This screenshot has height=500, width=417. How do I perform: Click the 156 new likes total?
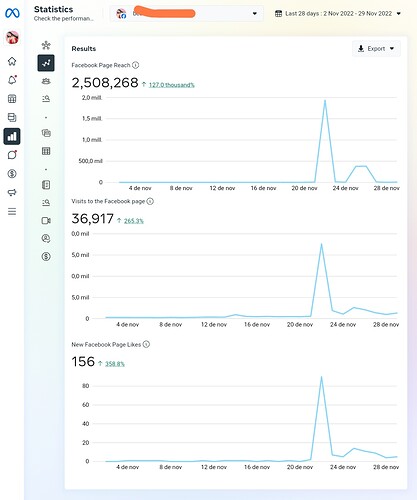point(83,362)
